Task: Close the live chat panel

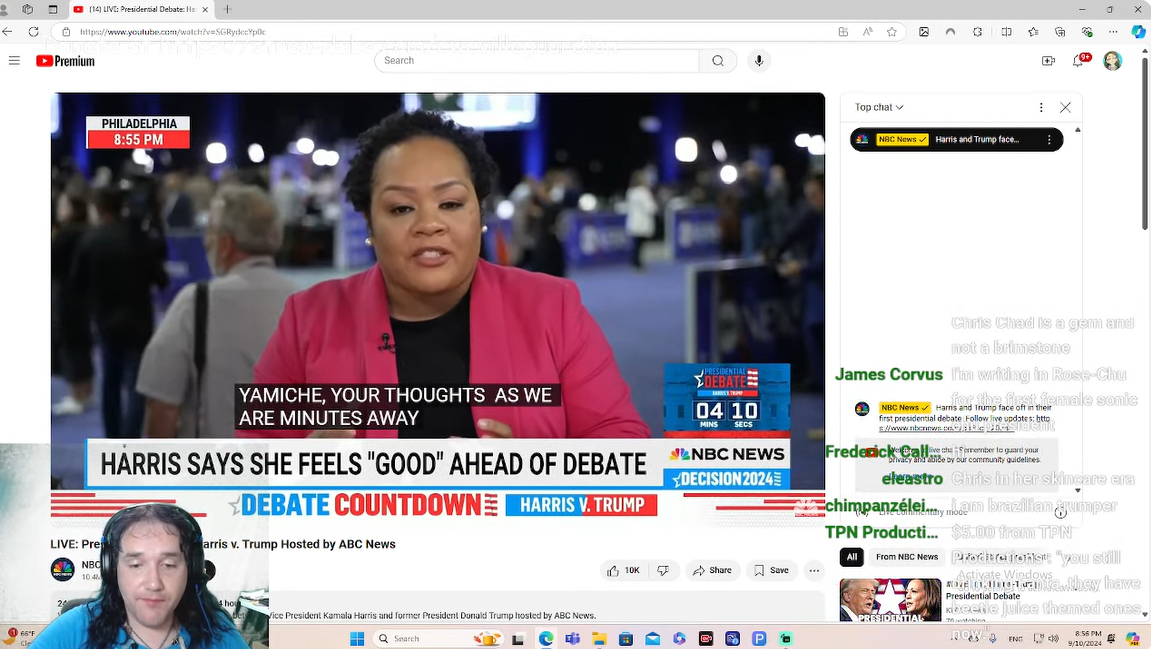Action: click(x=1065, y=107)
